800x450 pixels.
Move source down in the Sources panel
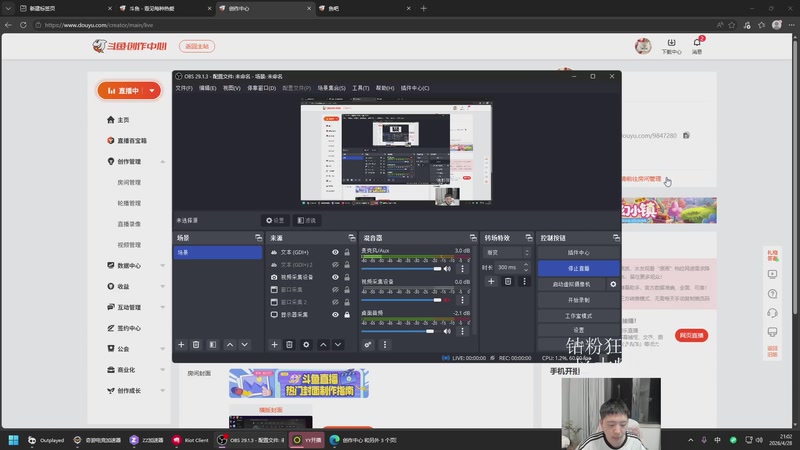point(338,345)
